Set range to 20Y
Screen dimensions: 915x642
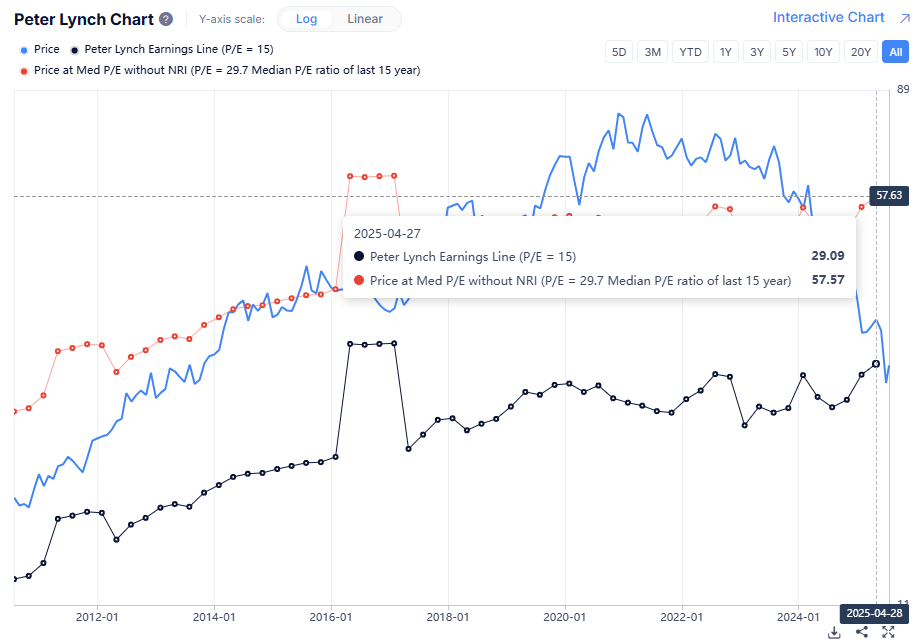click(x=859, y=52)
